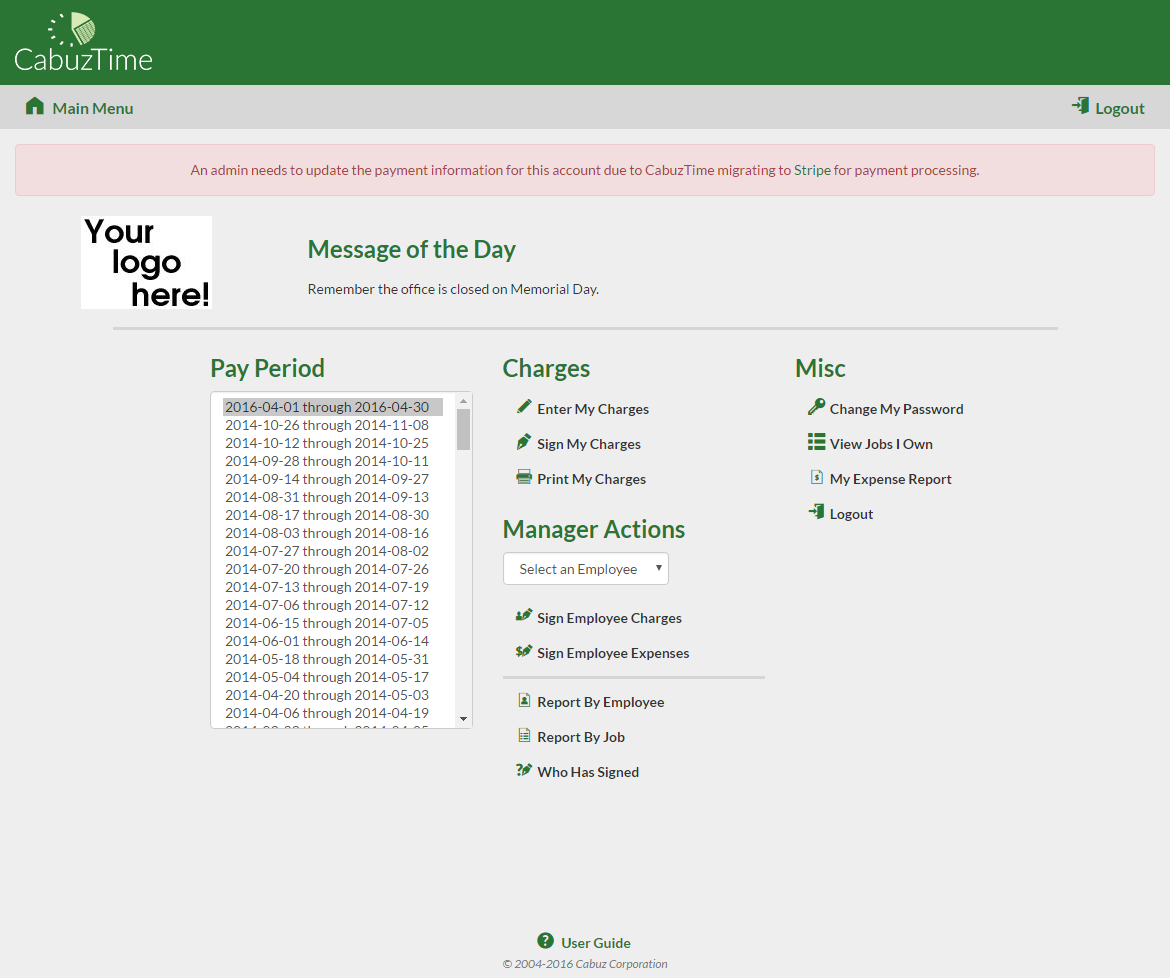Click the Logout item in the top bar
The width and height of the screenshot is (1170, 978).
[1117, 108]
